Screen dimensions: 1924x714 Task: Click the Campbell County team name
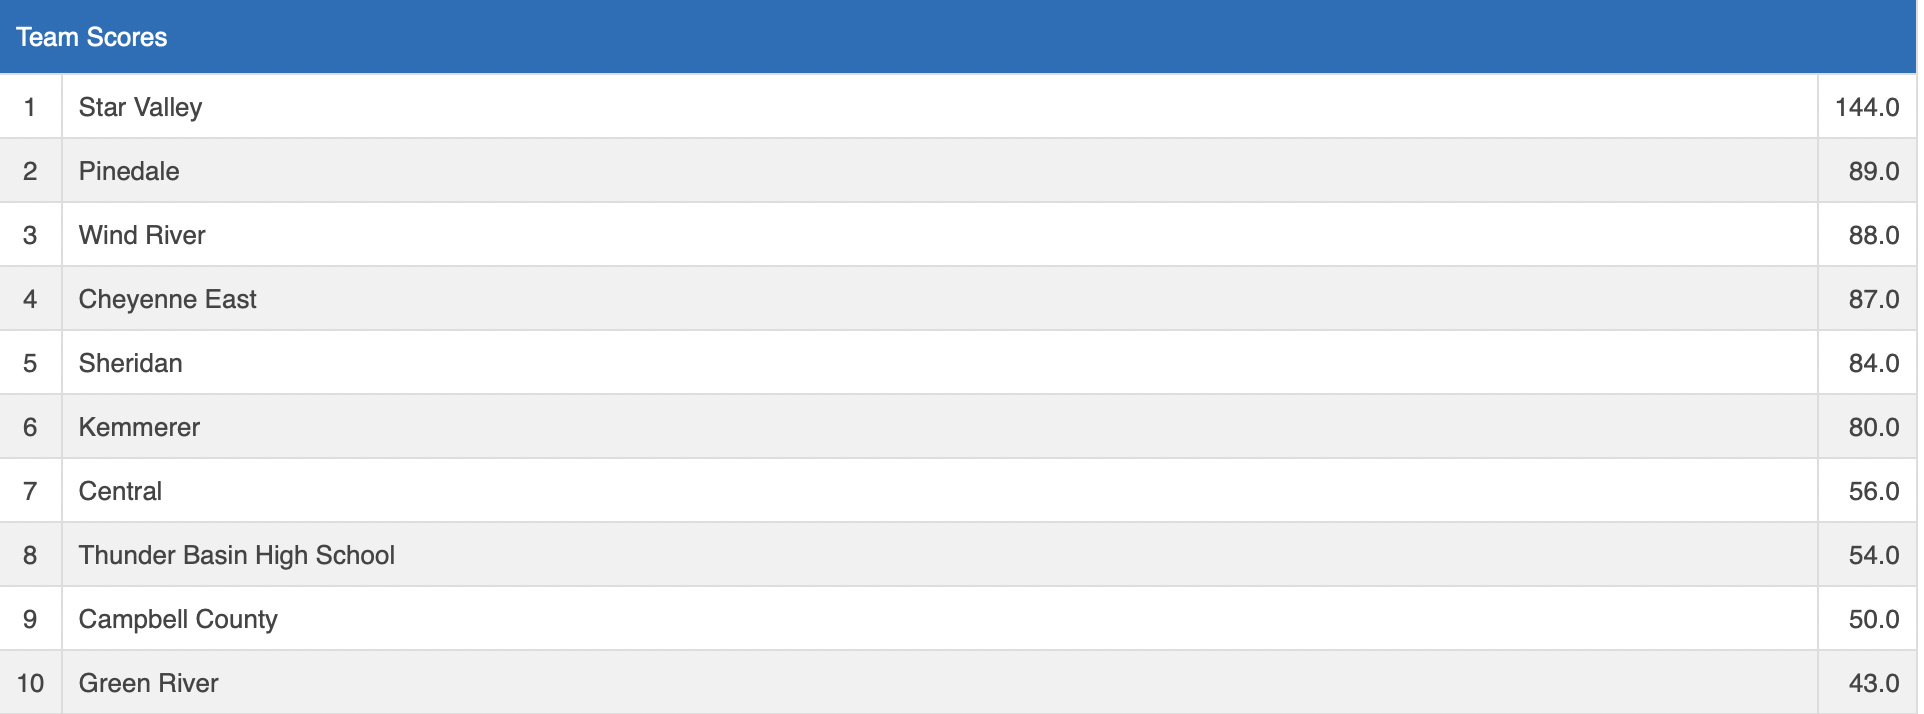click(178, 619)
